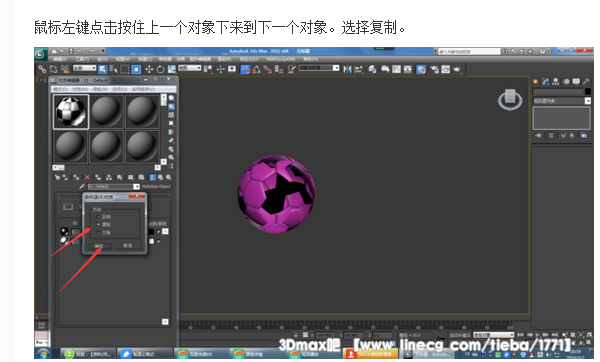Click the object color swatch in command panel
Screen dimensions: 600x362
pos(588,91)
